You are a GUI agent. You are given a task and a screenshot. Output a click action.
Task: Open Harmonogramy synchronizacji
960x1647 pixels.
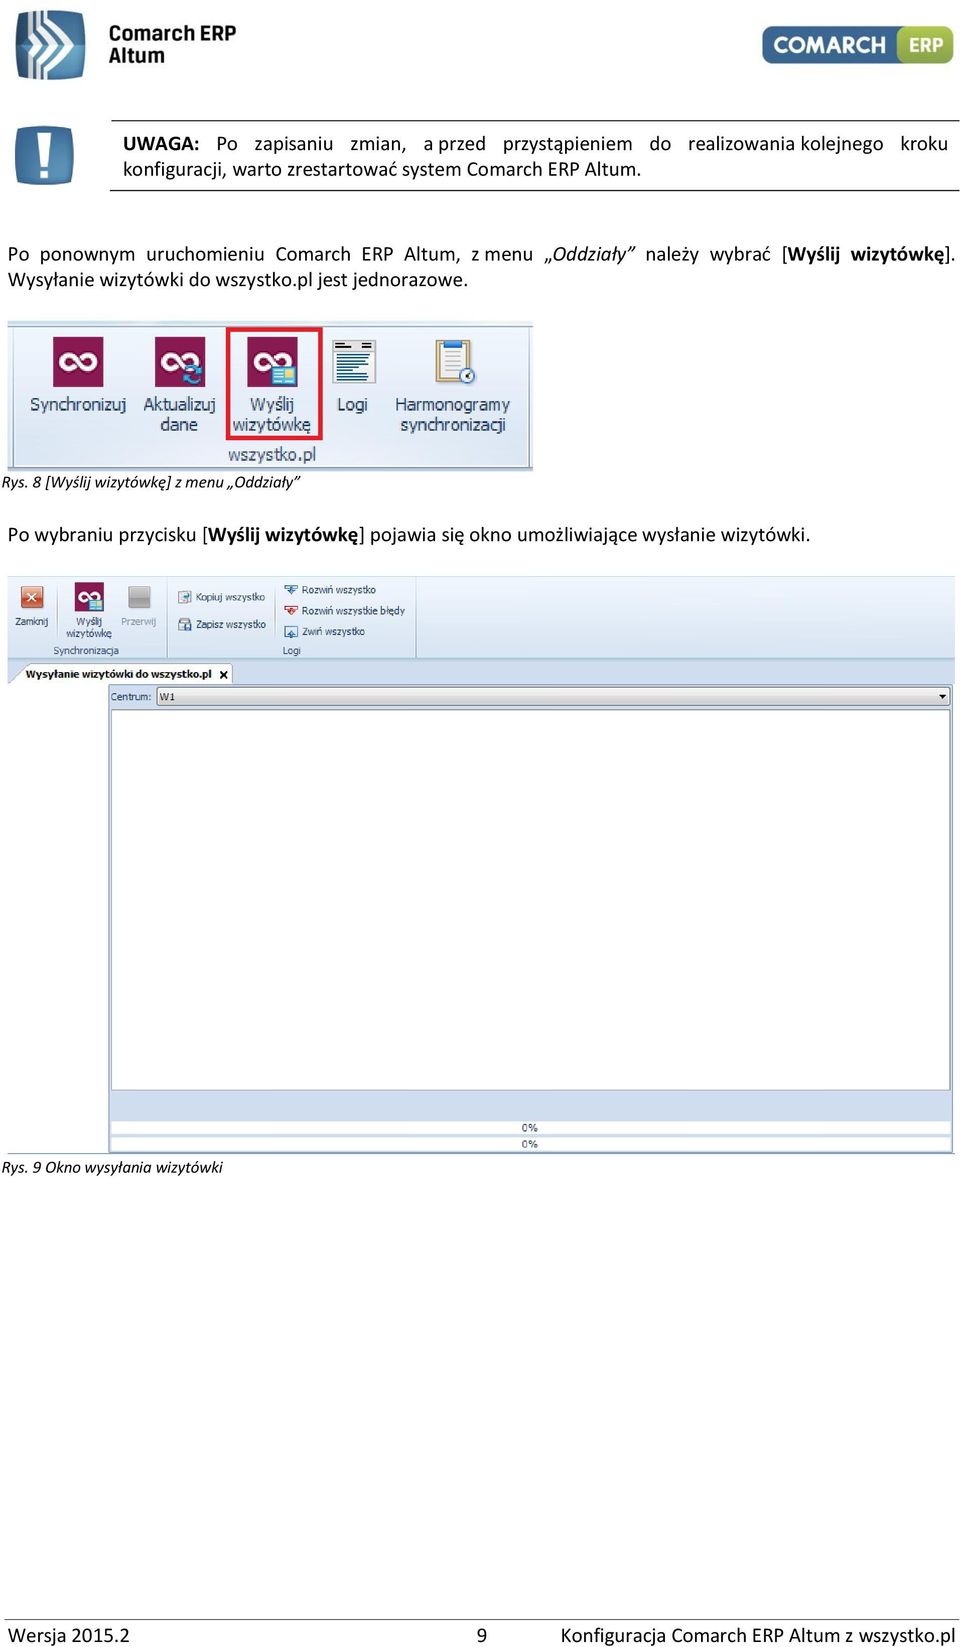(x=453, y=386)
